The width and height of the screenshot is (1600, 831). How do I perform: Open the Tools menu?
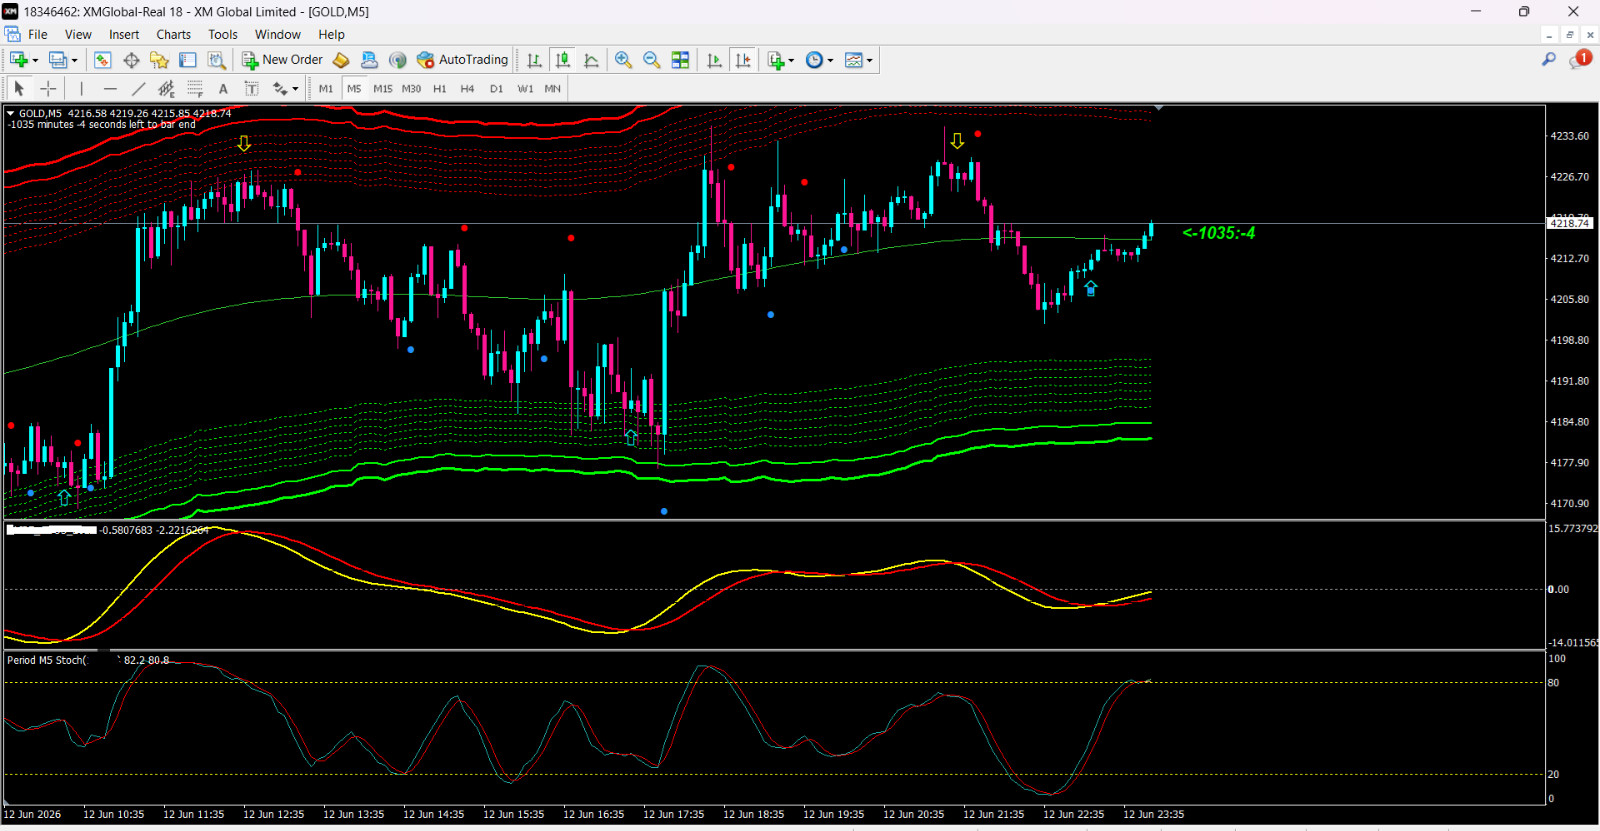[223, 34]
